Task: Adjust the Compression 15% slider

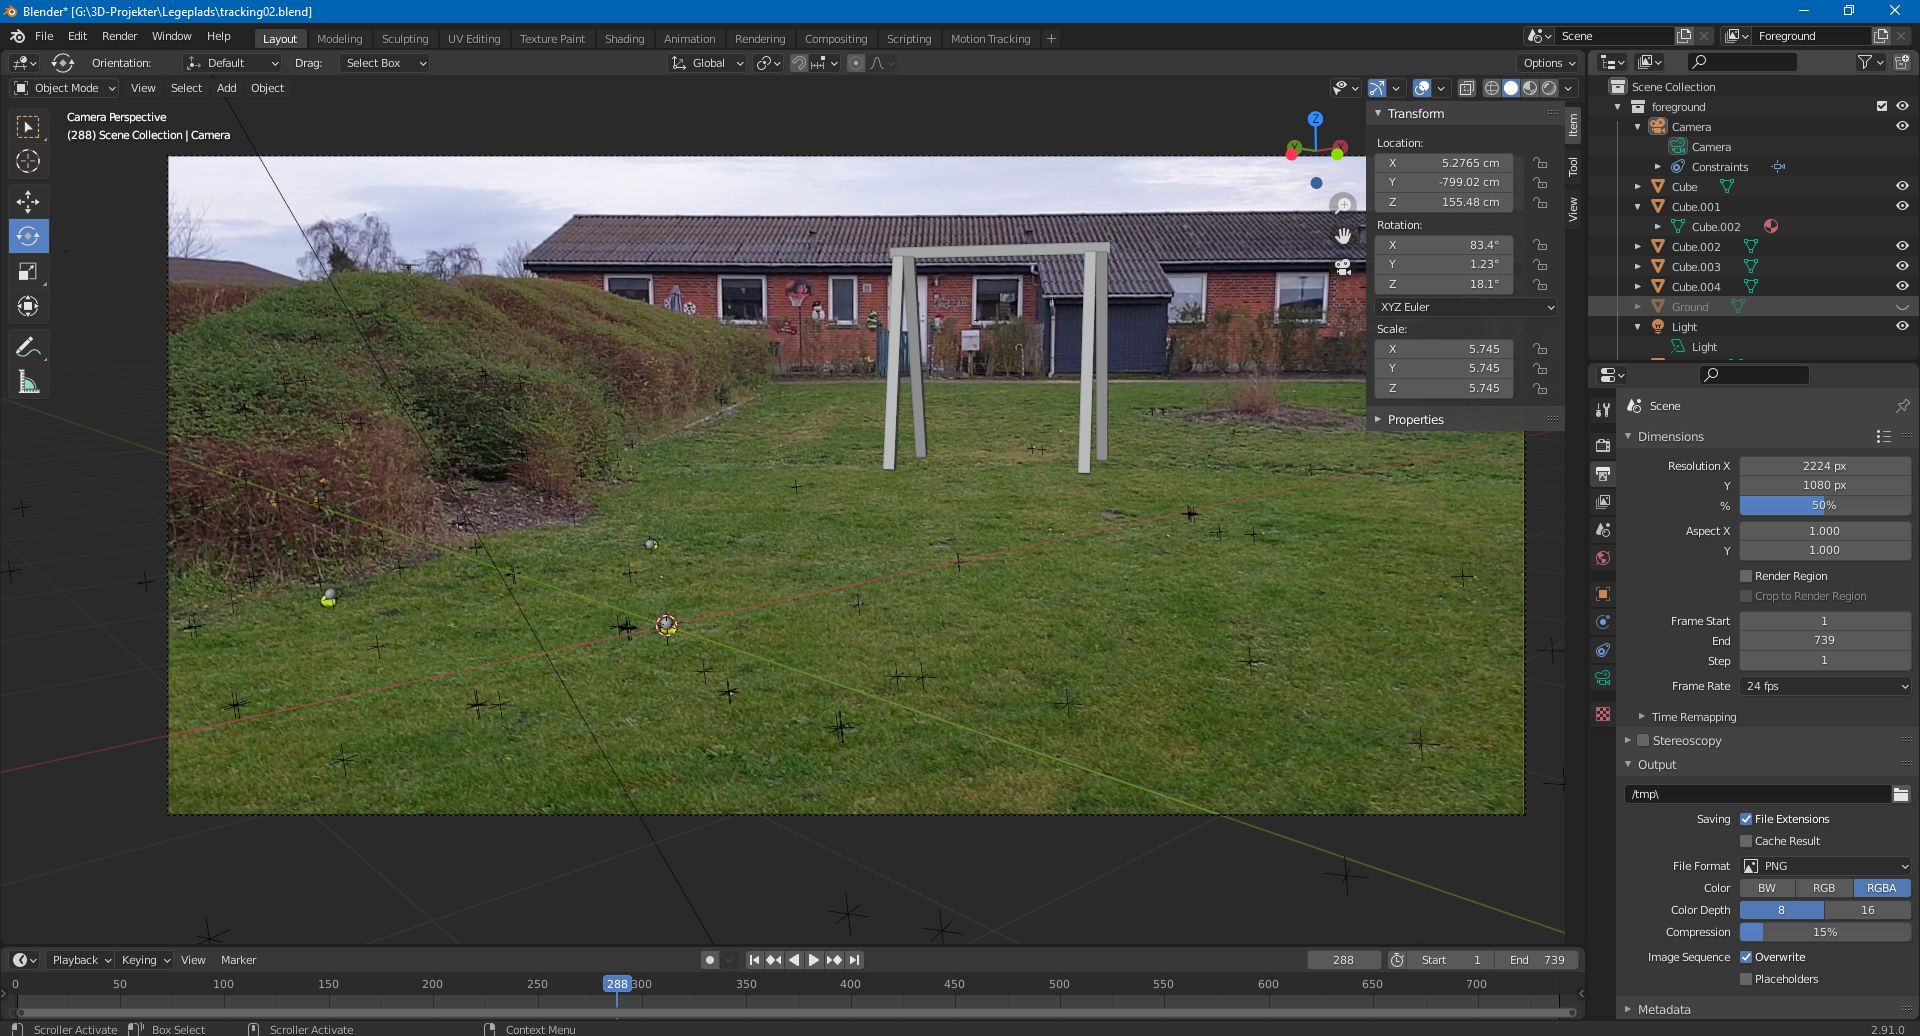Action: 1825,932
